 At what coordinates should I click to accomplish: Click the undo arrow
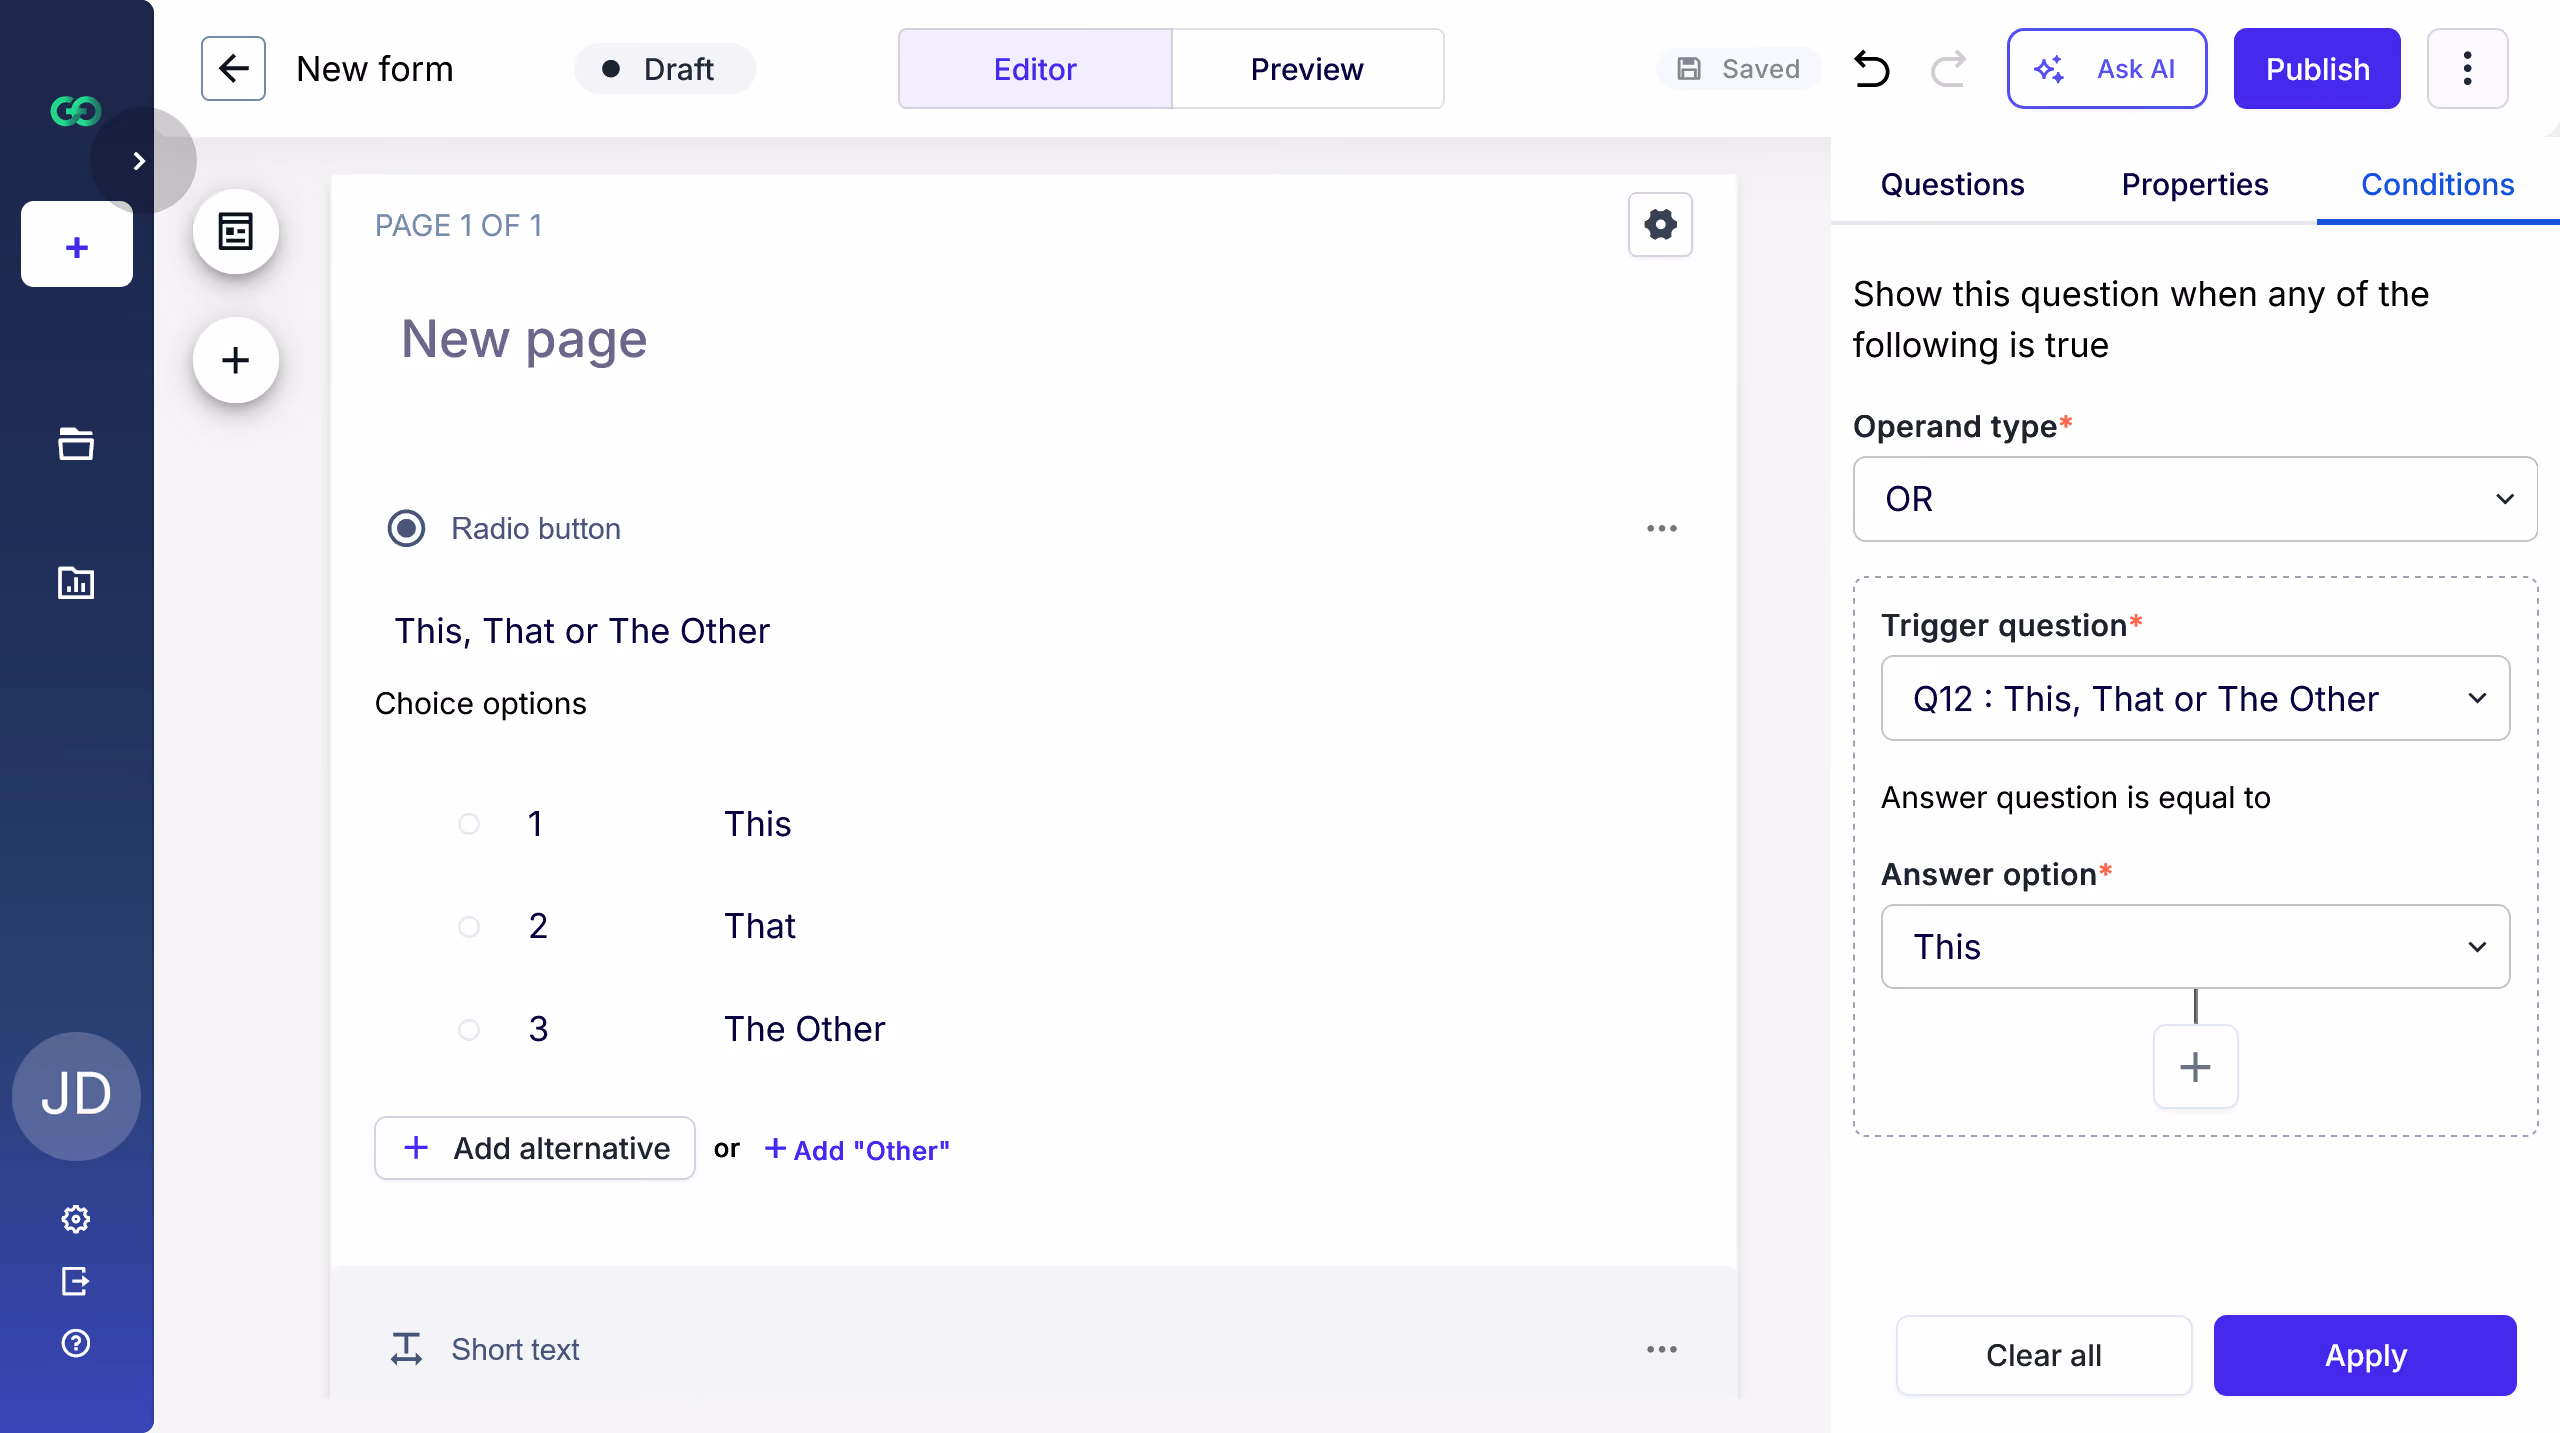pos(1871,69)
